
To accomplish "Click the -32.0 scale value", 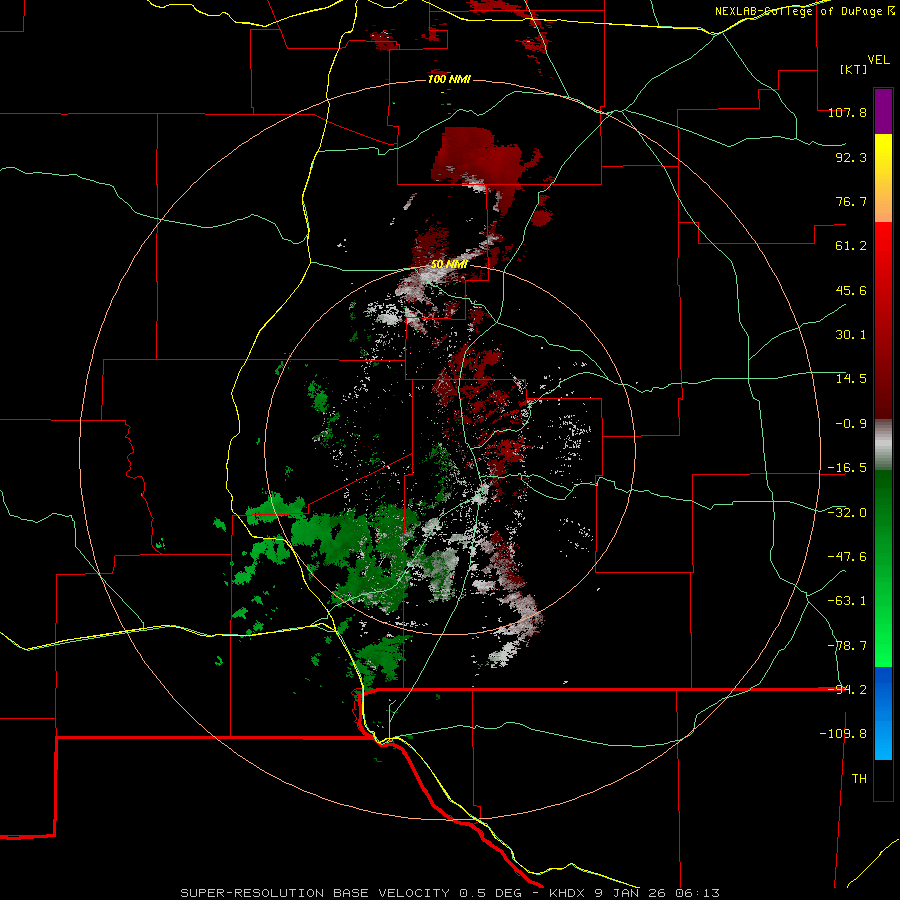I will [x=847, y=513].
